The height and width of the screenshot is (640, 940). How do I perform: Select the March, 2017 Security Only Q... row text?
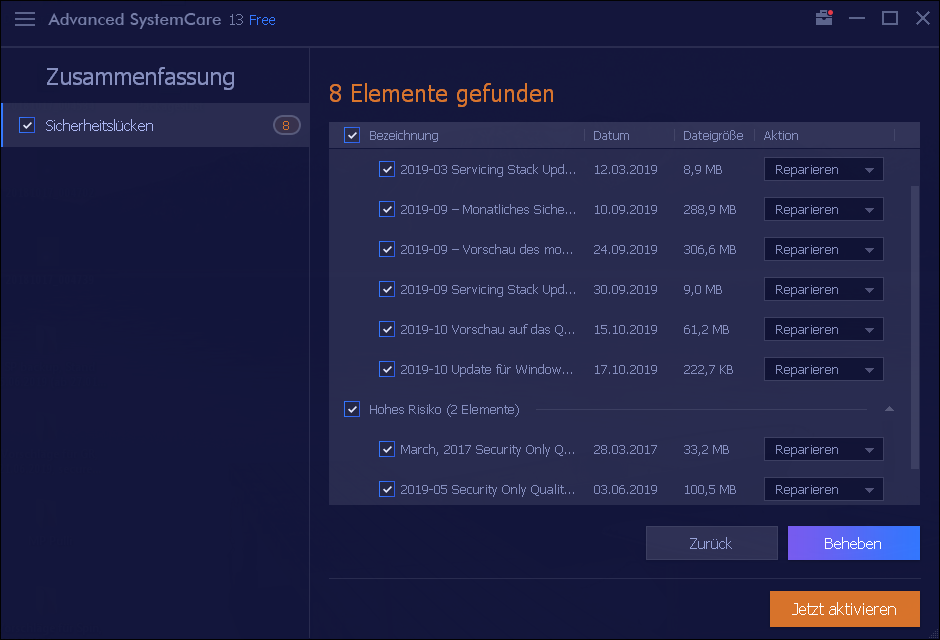click(x=487, y=449)
